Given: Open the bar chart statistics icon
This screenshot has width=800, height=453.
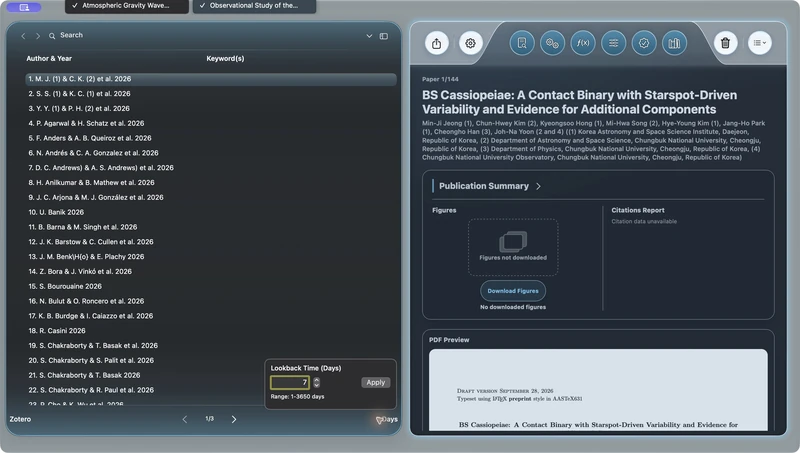Looking at the screenshot, I should pos(674,43).
